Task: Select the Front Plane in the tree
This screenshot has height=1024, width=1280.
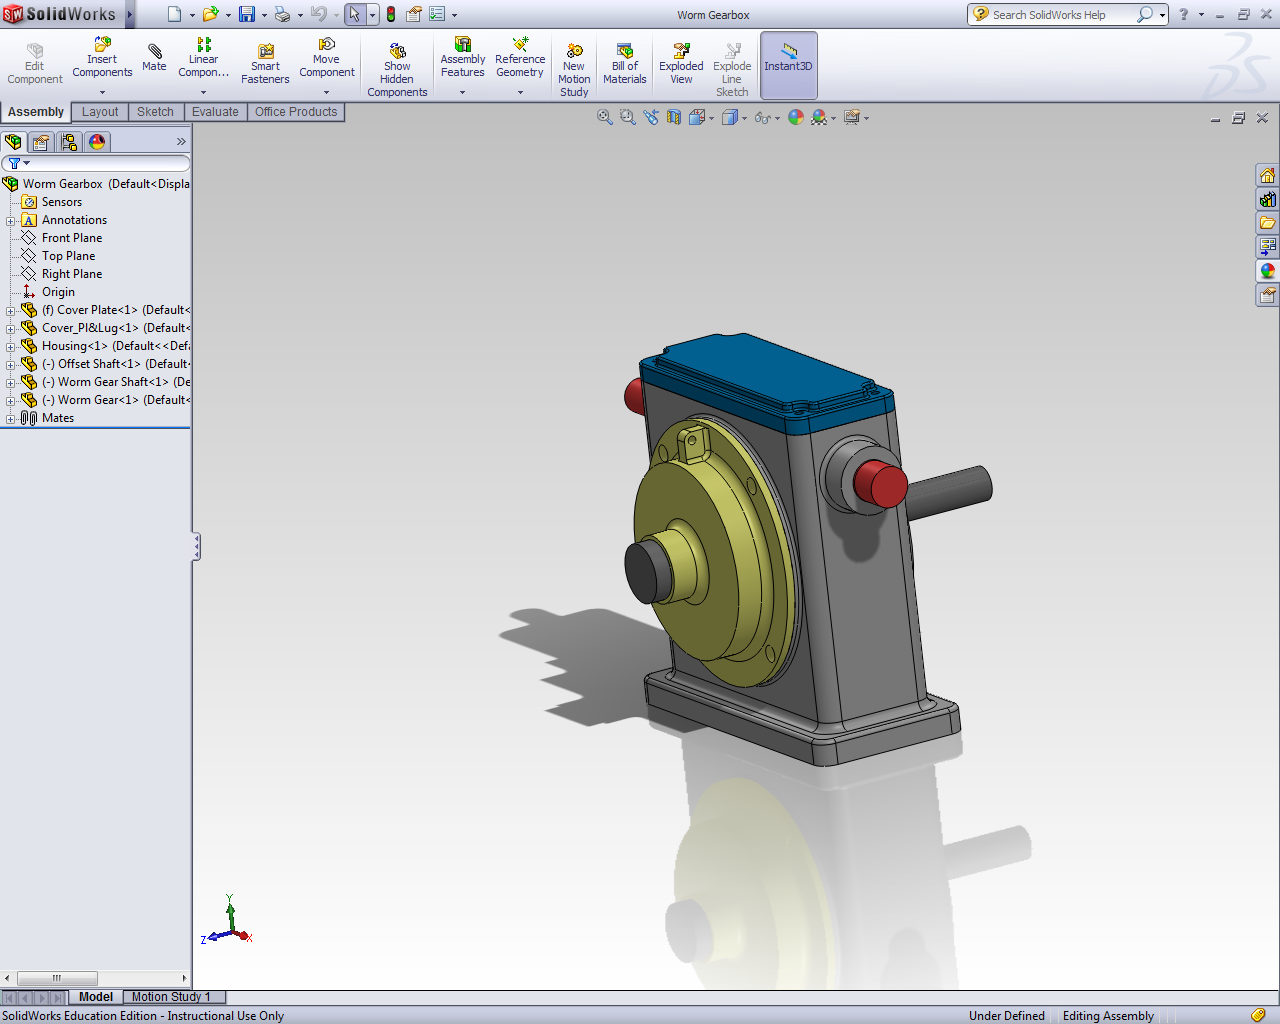Action: tap(72, 238)
